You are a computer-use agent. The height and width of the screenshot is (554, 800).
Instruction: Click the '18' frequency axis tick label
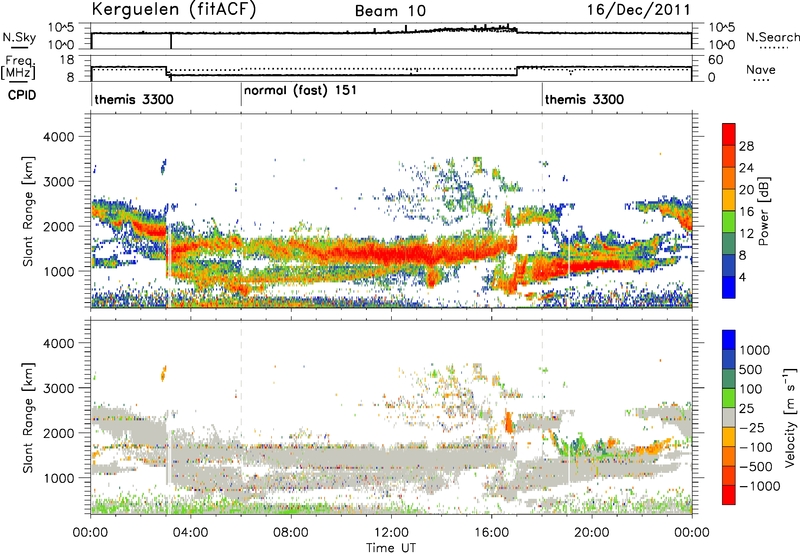click(x=66, y=60)
